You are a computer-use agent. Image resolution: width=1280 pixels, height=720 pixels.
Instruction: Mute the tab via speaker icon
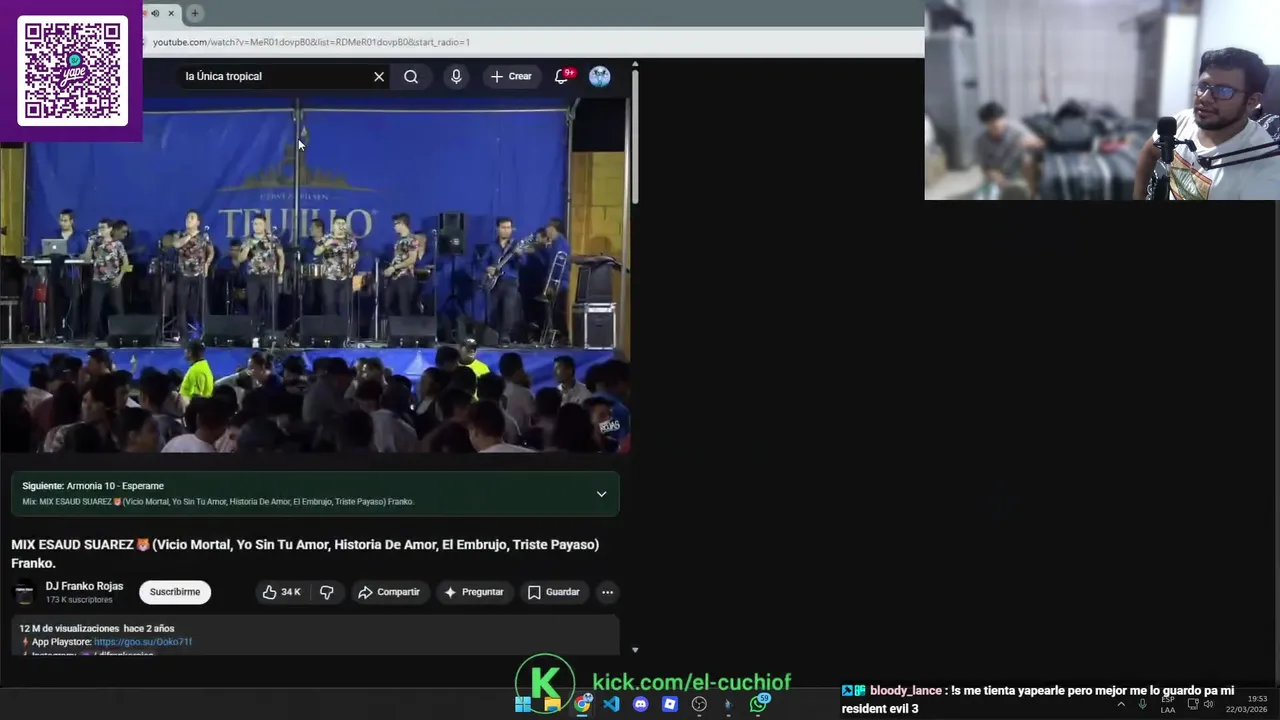[x=155, y=13]
